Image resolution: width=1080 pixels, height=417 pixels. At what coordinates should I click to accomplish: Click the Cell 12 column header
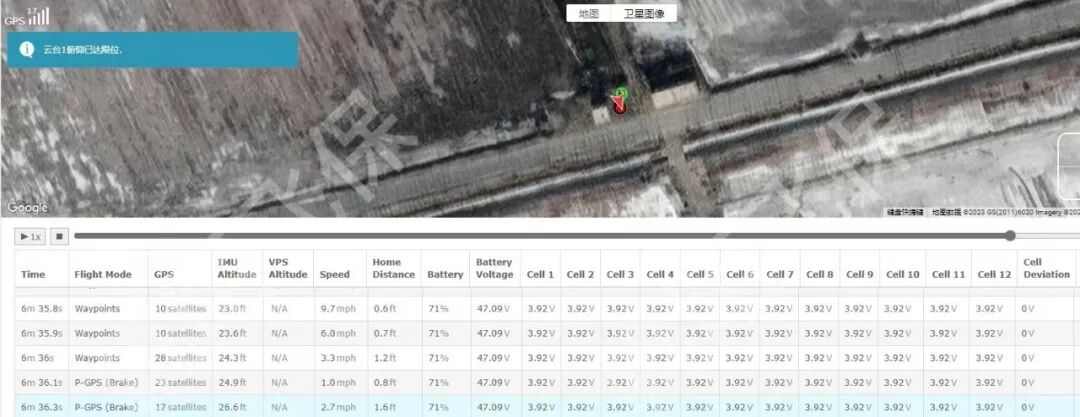995,274
